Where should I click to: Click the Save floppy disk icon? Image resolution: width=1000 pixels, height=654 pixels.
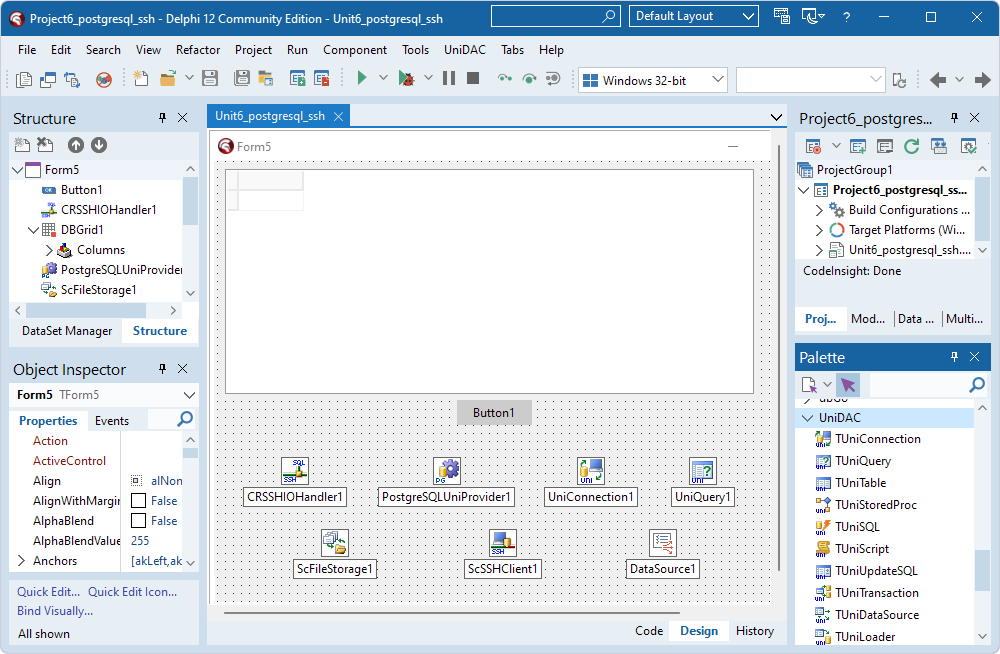pos(210,79)
